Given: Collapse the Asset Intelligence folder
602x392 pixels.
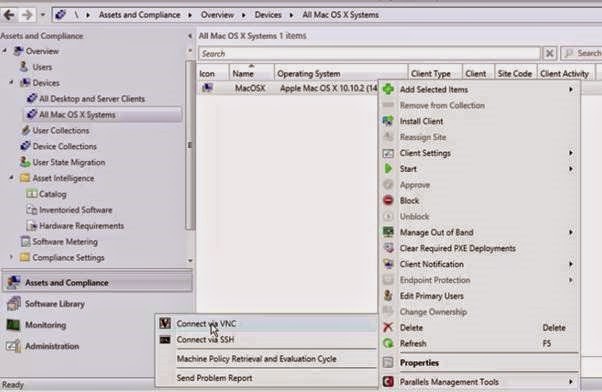Looking at the screenshot, I should [12, 178].
